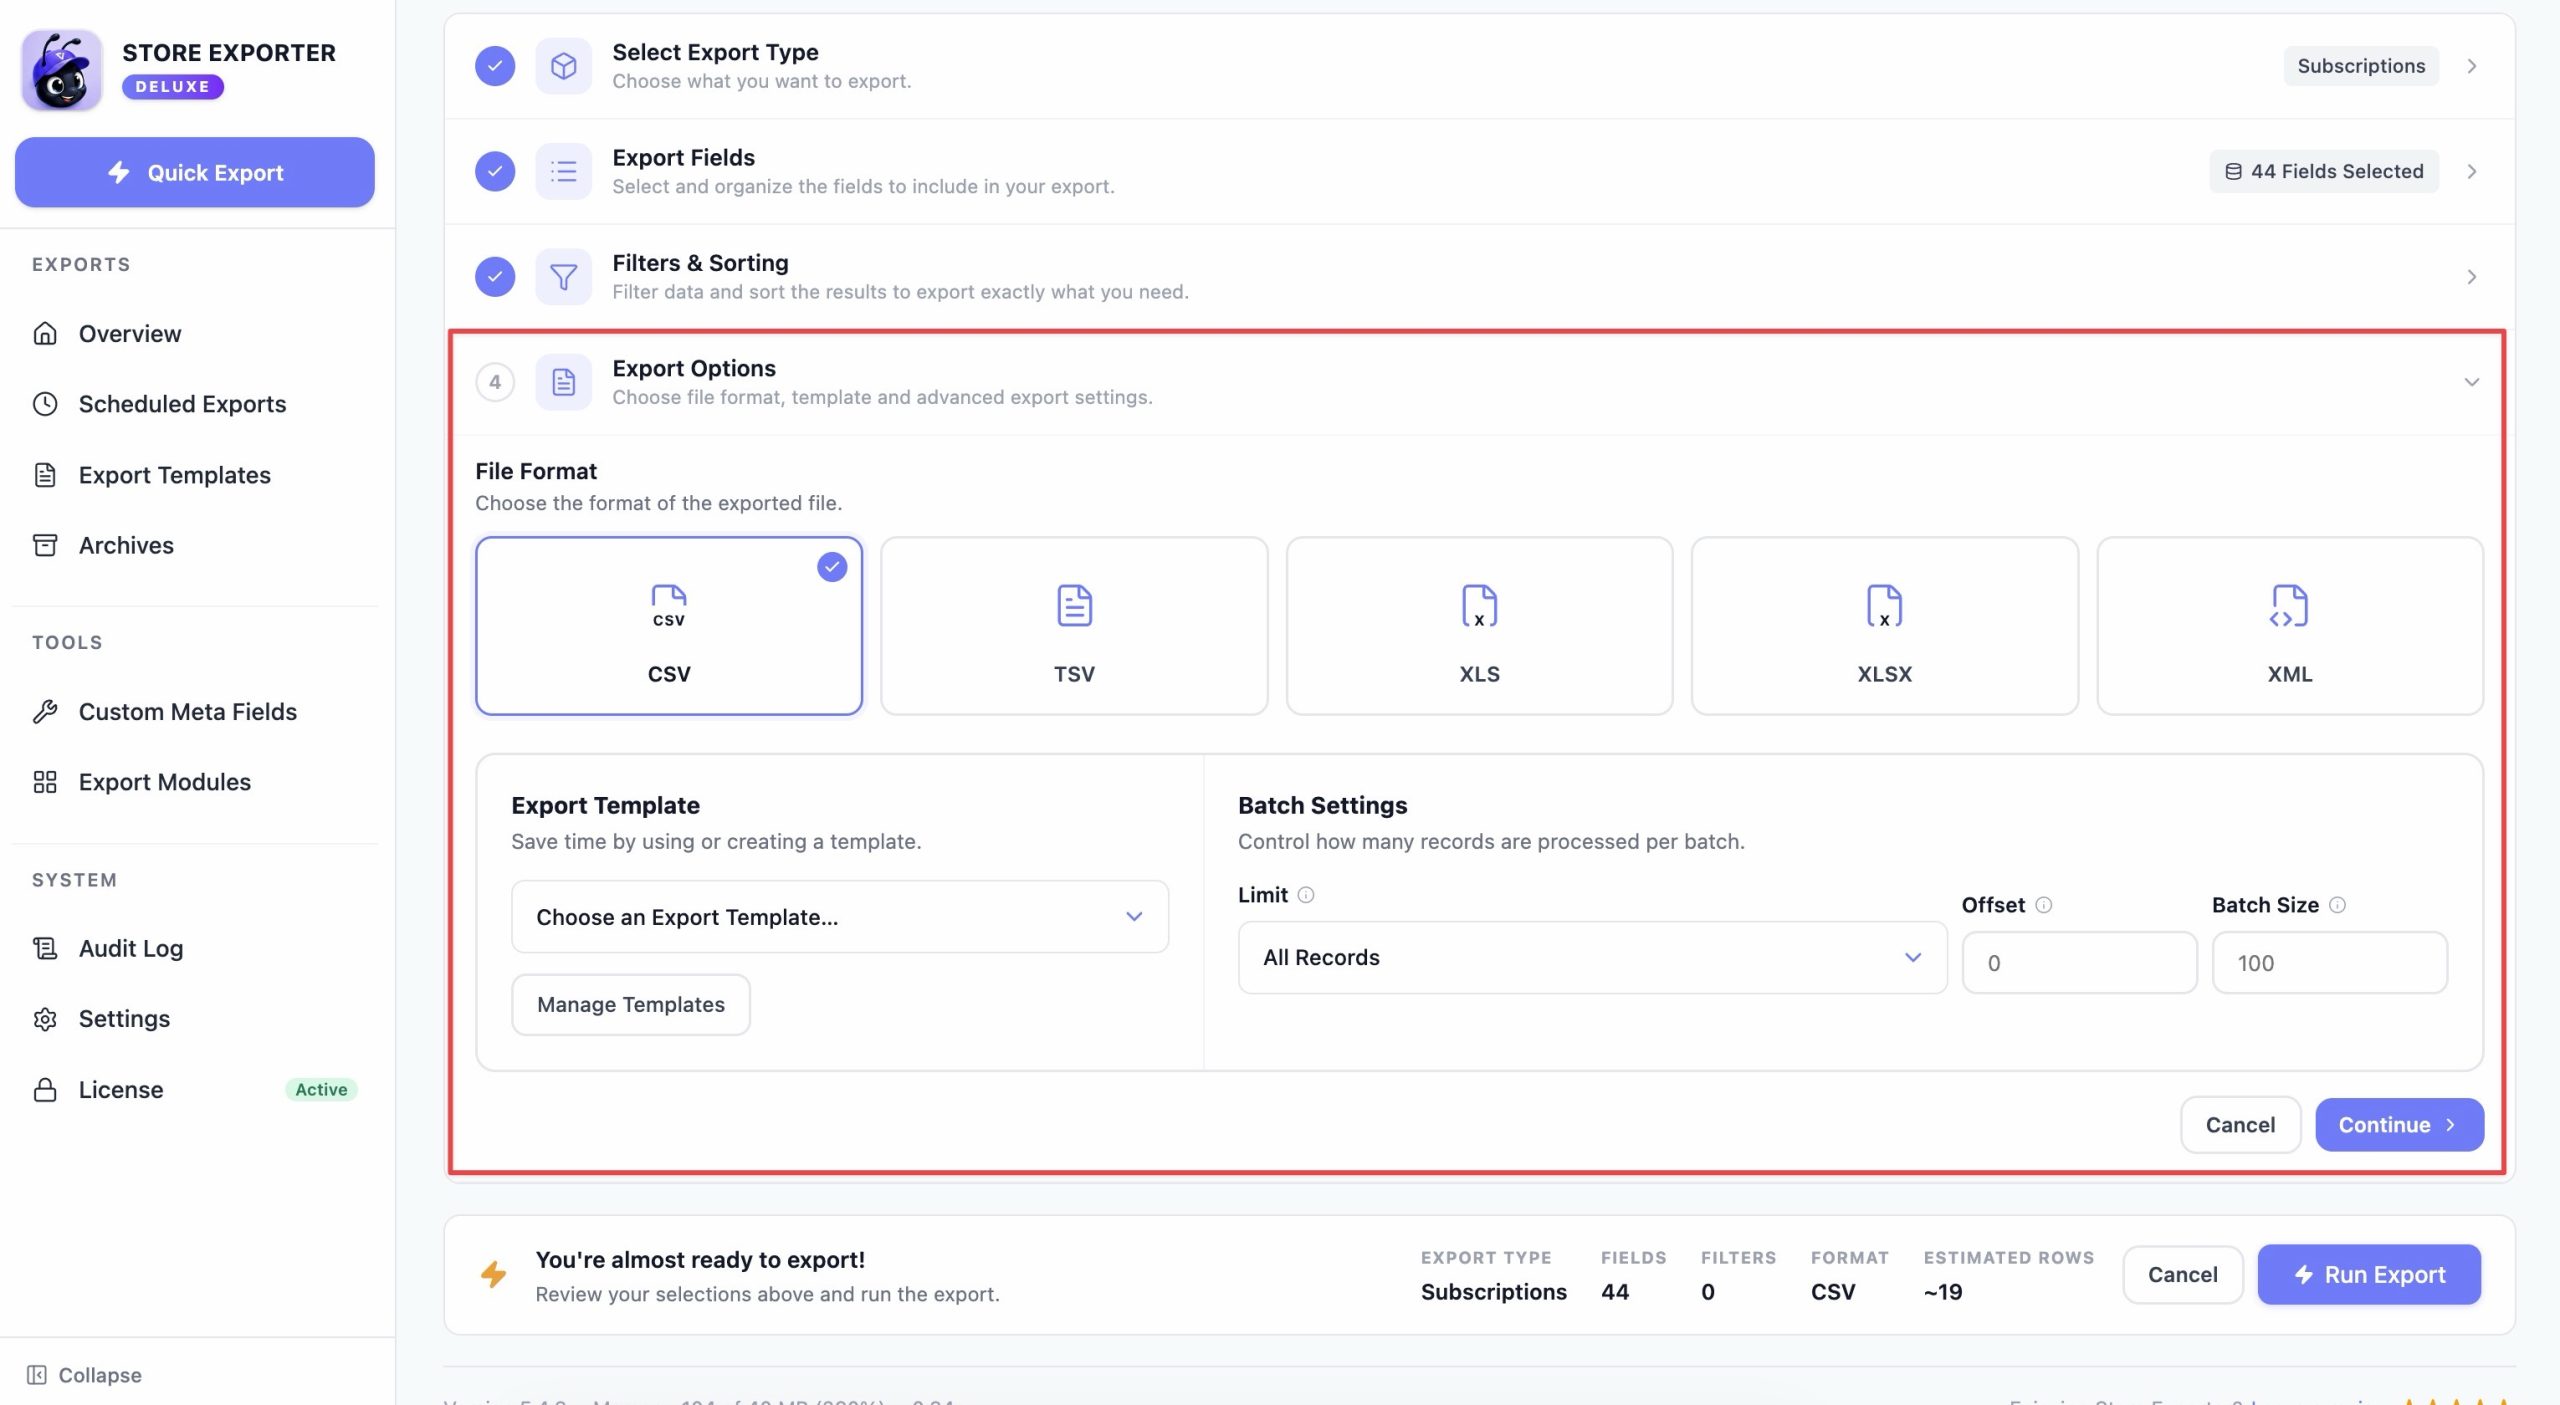
Task: Click the completed checkmark for Select Export Type
Action: click(495, 66)
